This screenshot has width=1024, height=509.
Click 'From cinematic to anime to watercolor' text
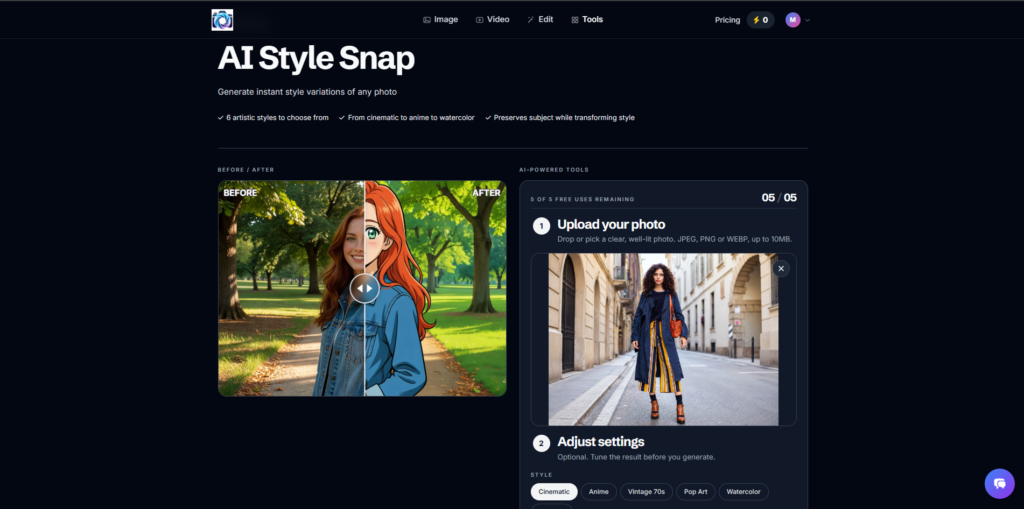coord(411,118)
